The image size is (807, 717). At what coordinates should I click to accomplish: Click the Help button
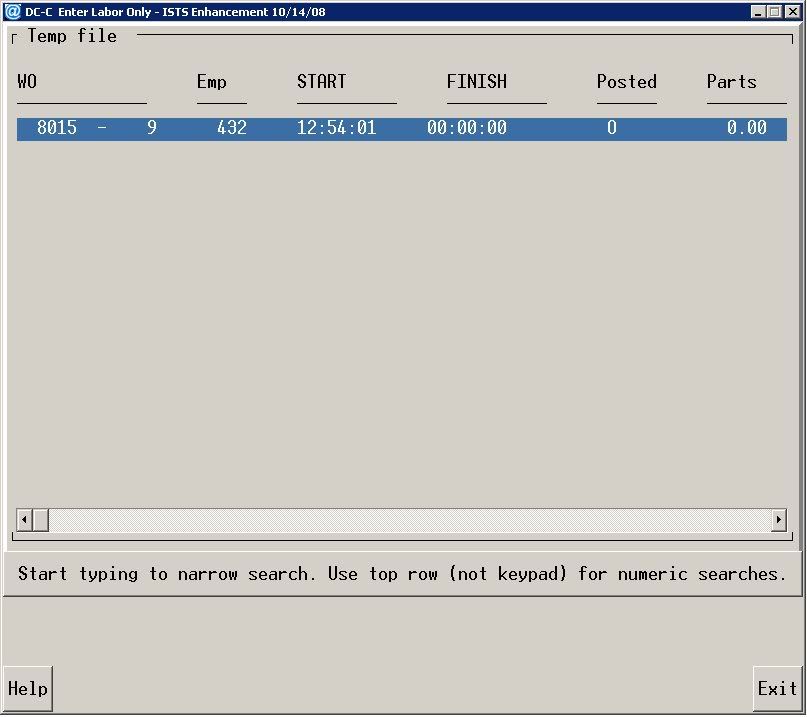click(x=28, y=689)
